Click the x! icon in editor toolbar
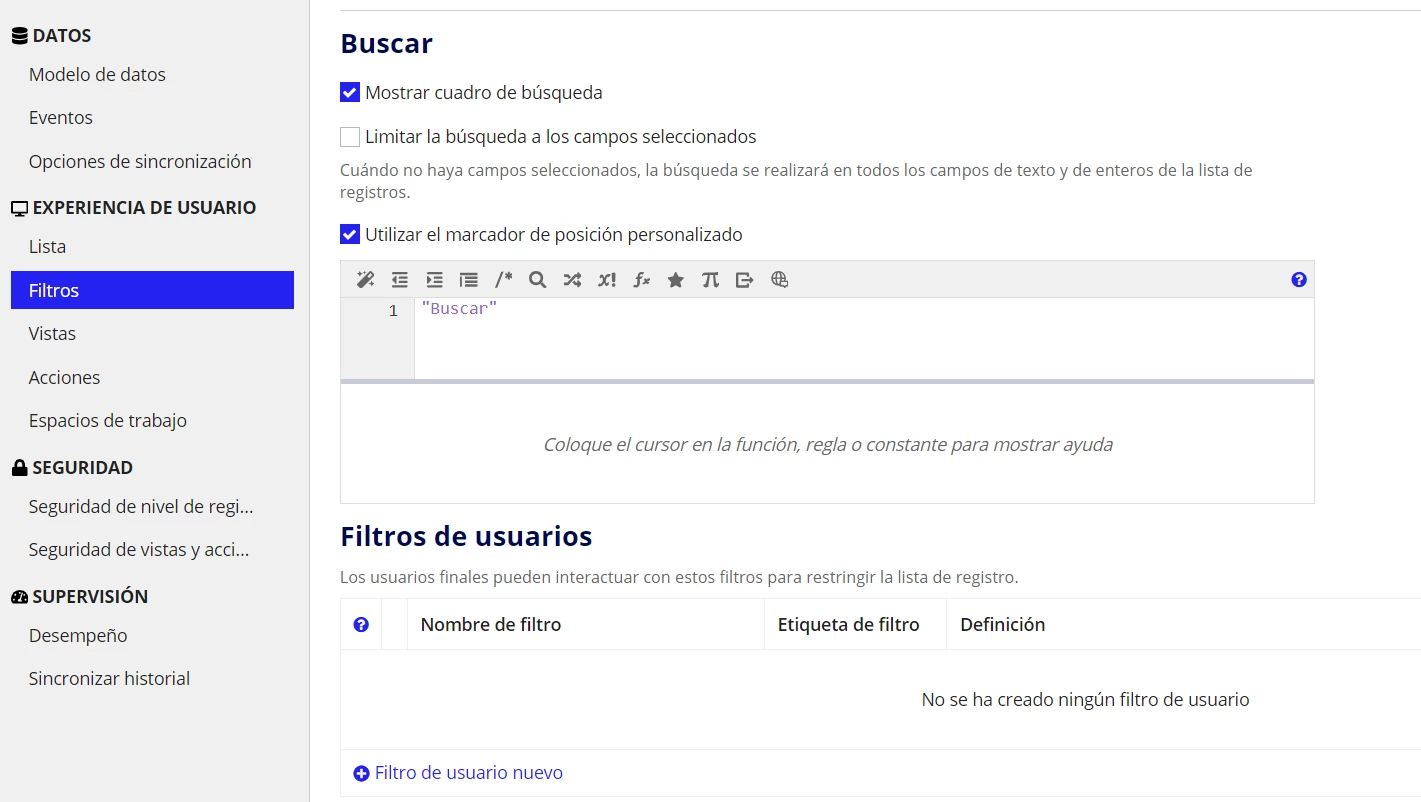The height and width of the screenshot is (802, 1421). pyautogui.click(x=607, y=280)
